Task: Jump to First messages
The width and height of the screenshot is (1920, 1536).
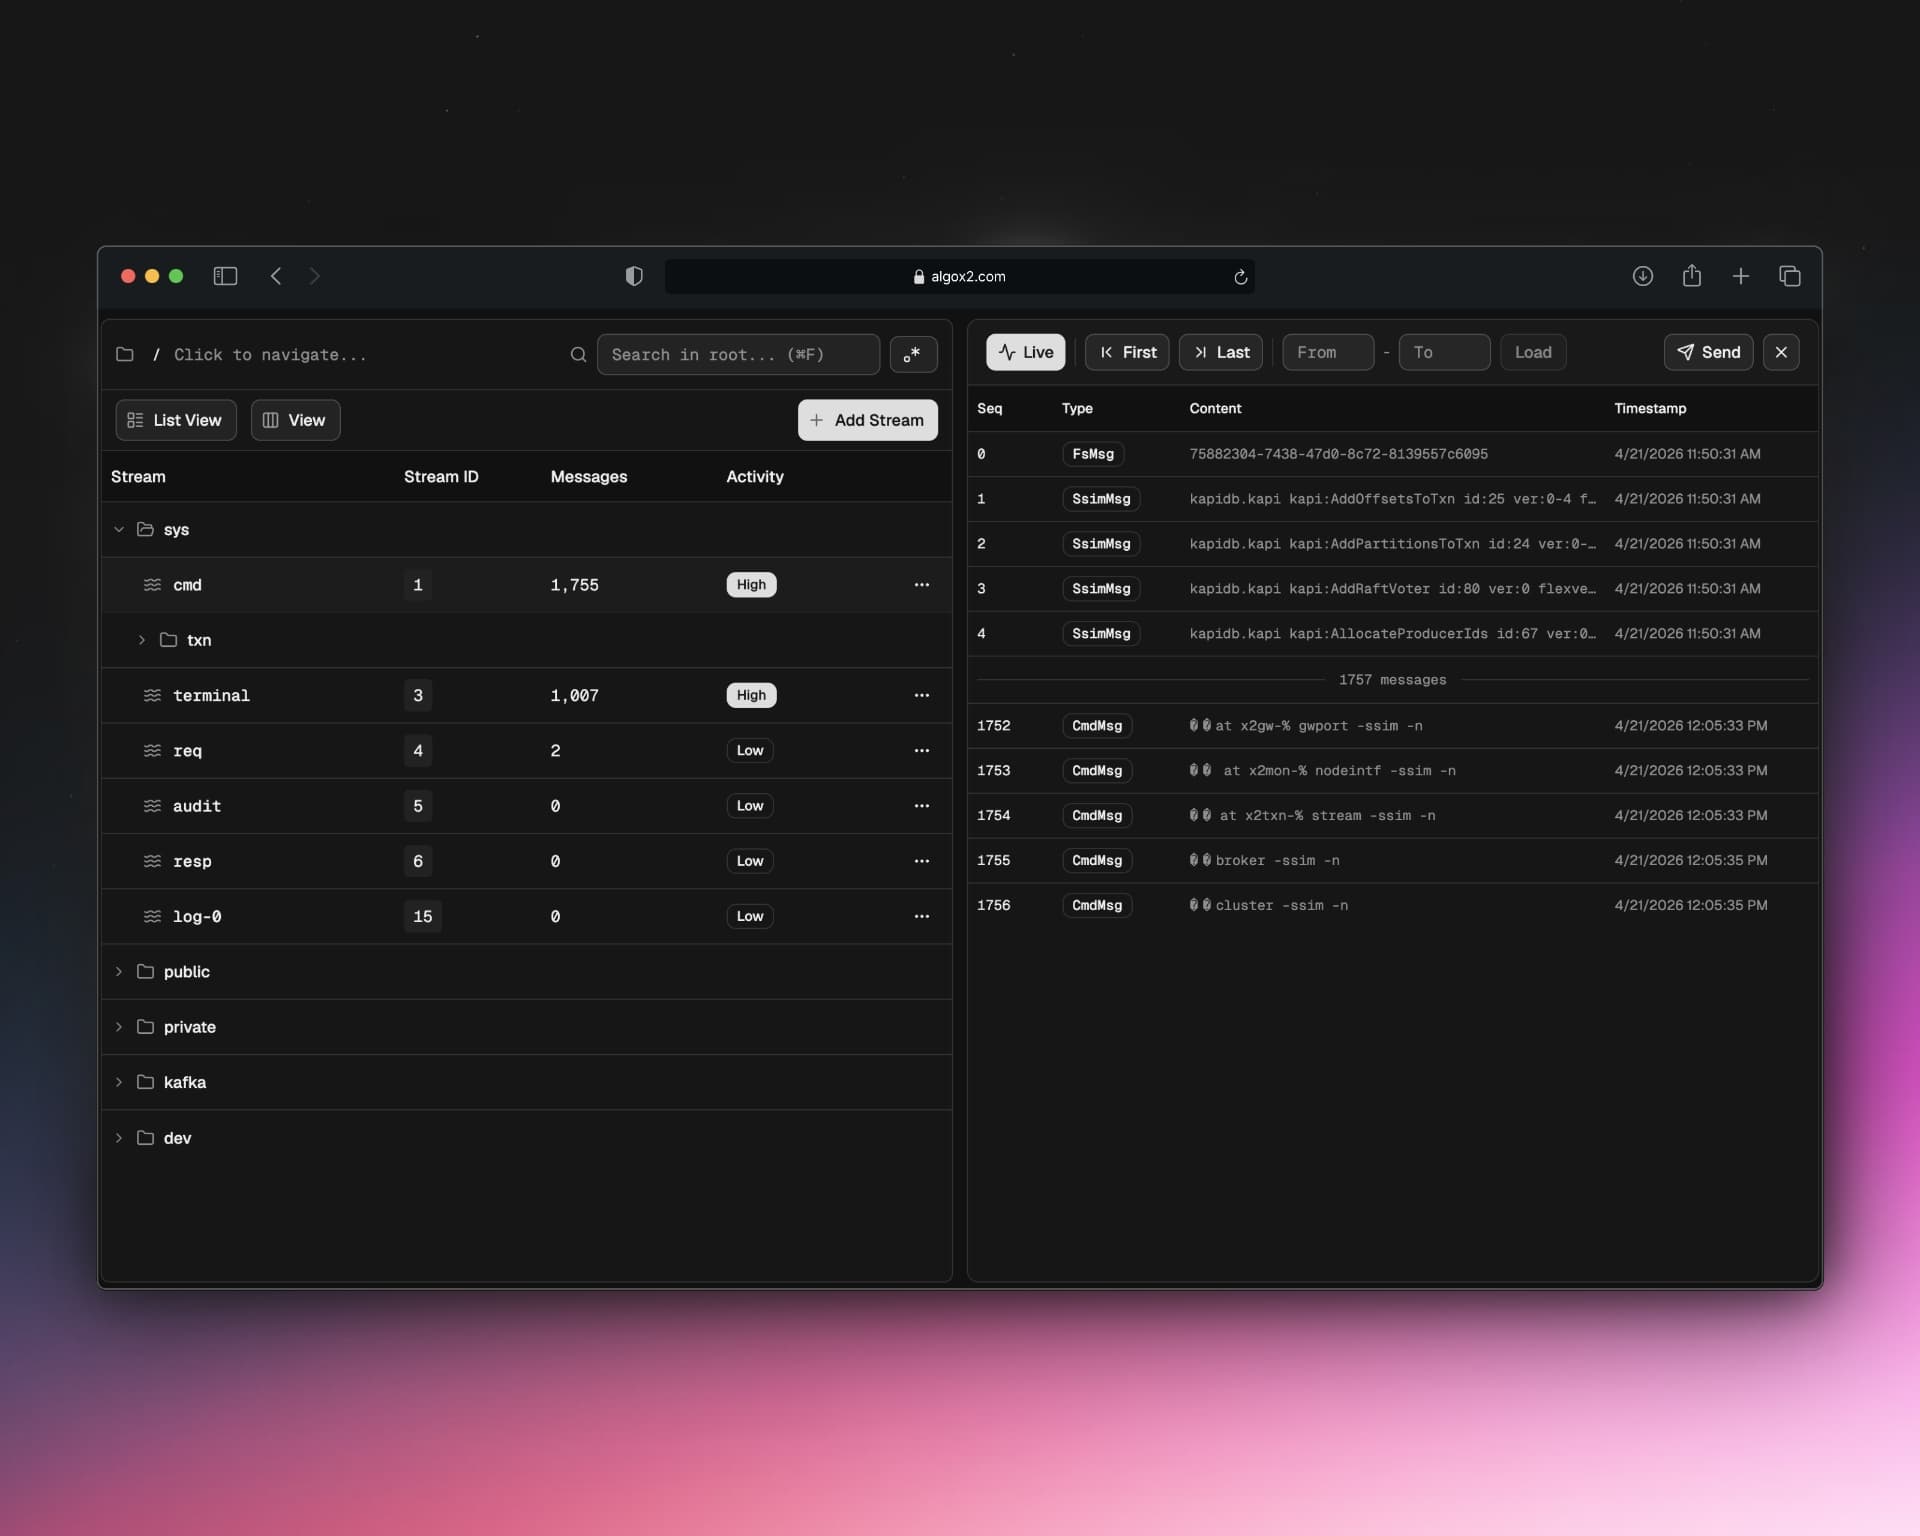Action: tap(1127, 352)
